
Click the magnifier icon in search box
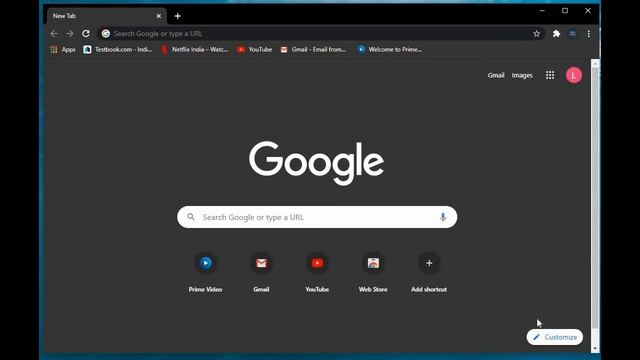coord(191,217)
